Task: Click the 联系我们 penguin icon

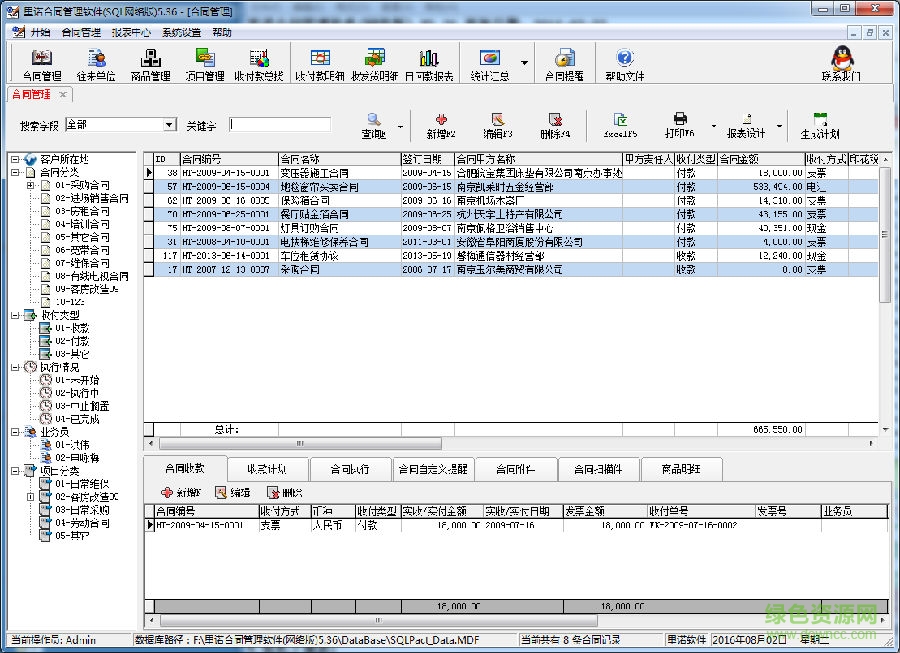Action: point(841,62)
